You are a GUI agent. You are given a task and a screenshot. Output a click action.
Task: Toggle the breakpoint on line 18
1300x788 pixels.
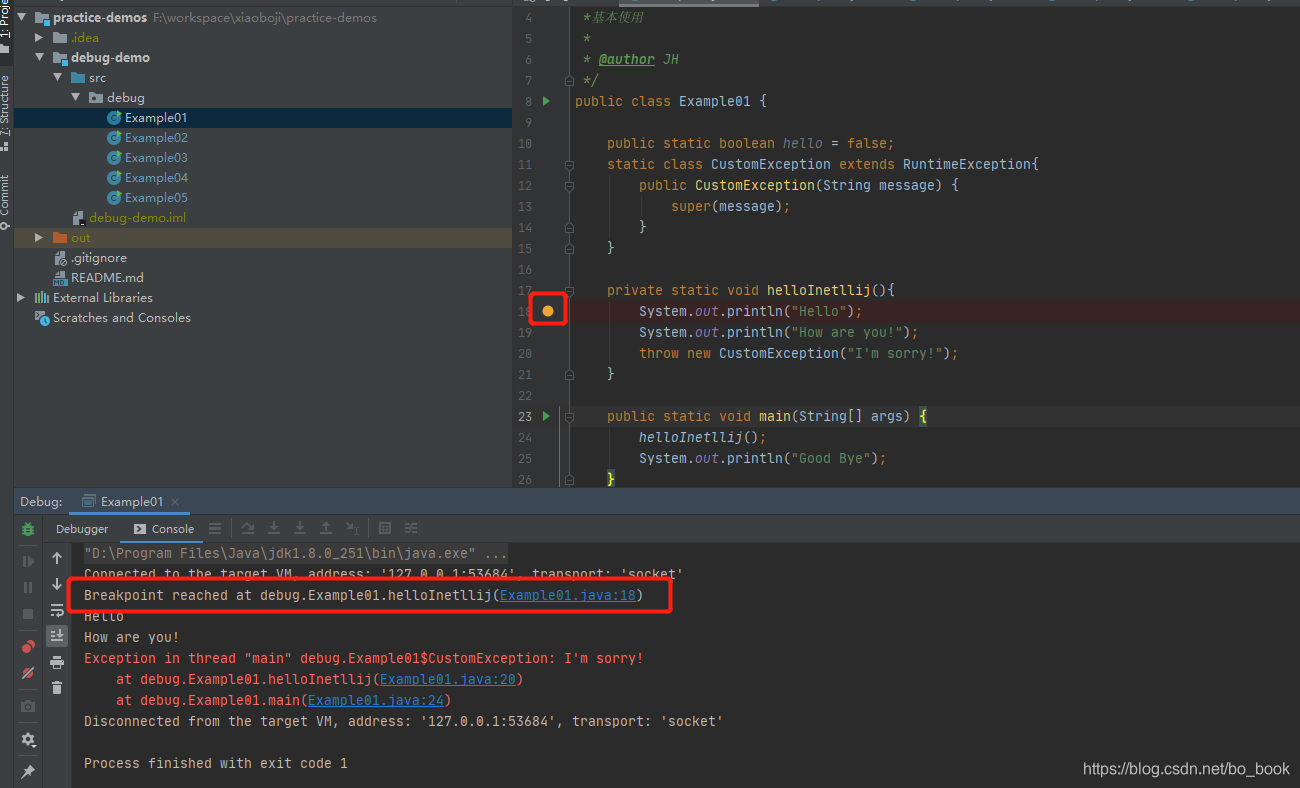tap(548, 311)
